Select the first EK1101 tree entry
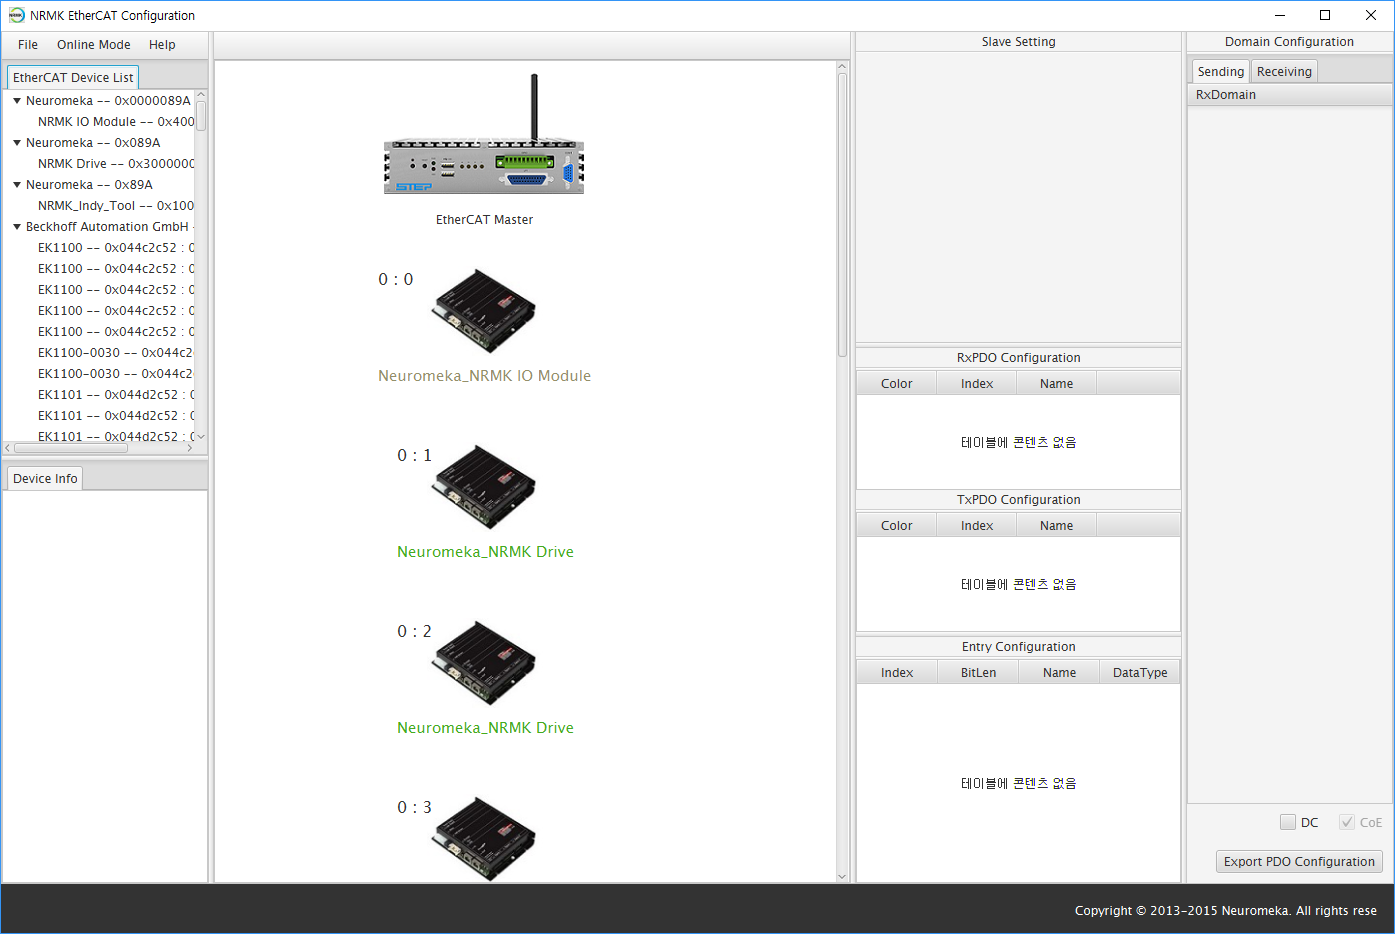Viewport: 1395px width, 934px height. [116, 395]
